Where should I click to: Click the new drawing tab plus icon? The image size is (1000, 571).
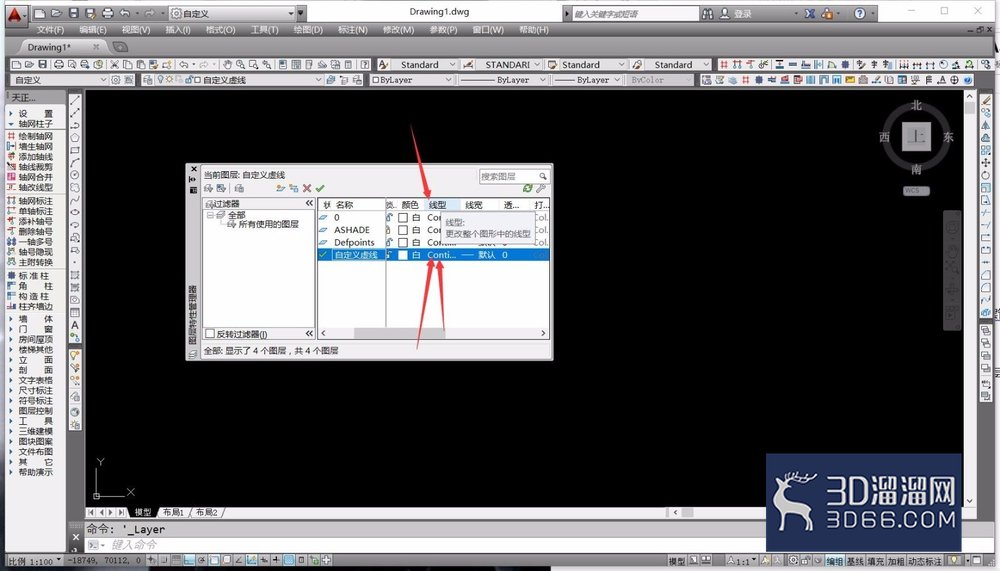pos(120,47)
